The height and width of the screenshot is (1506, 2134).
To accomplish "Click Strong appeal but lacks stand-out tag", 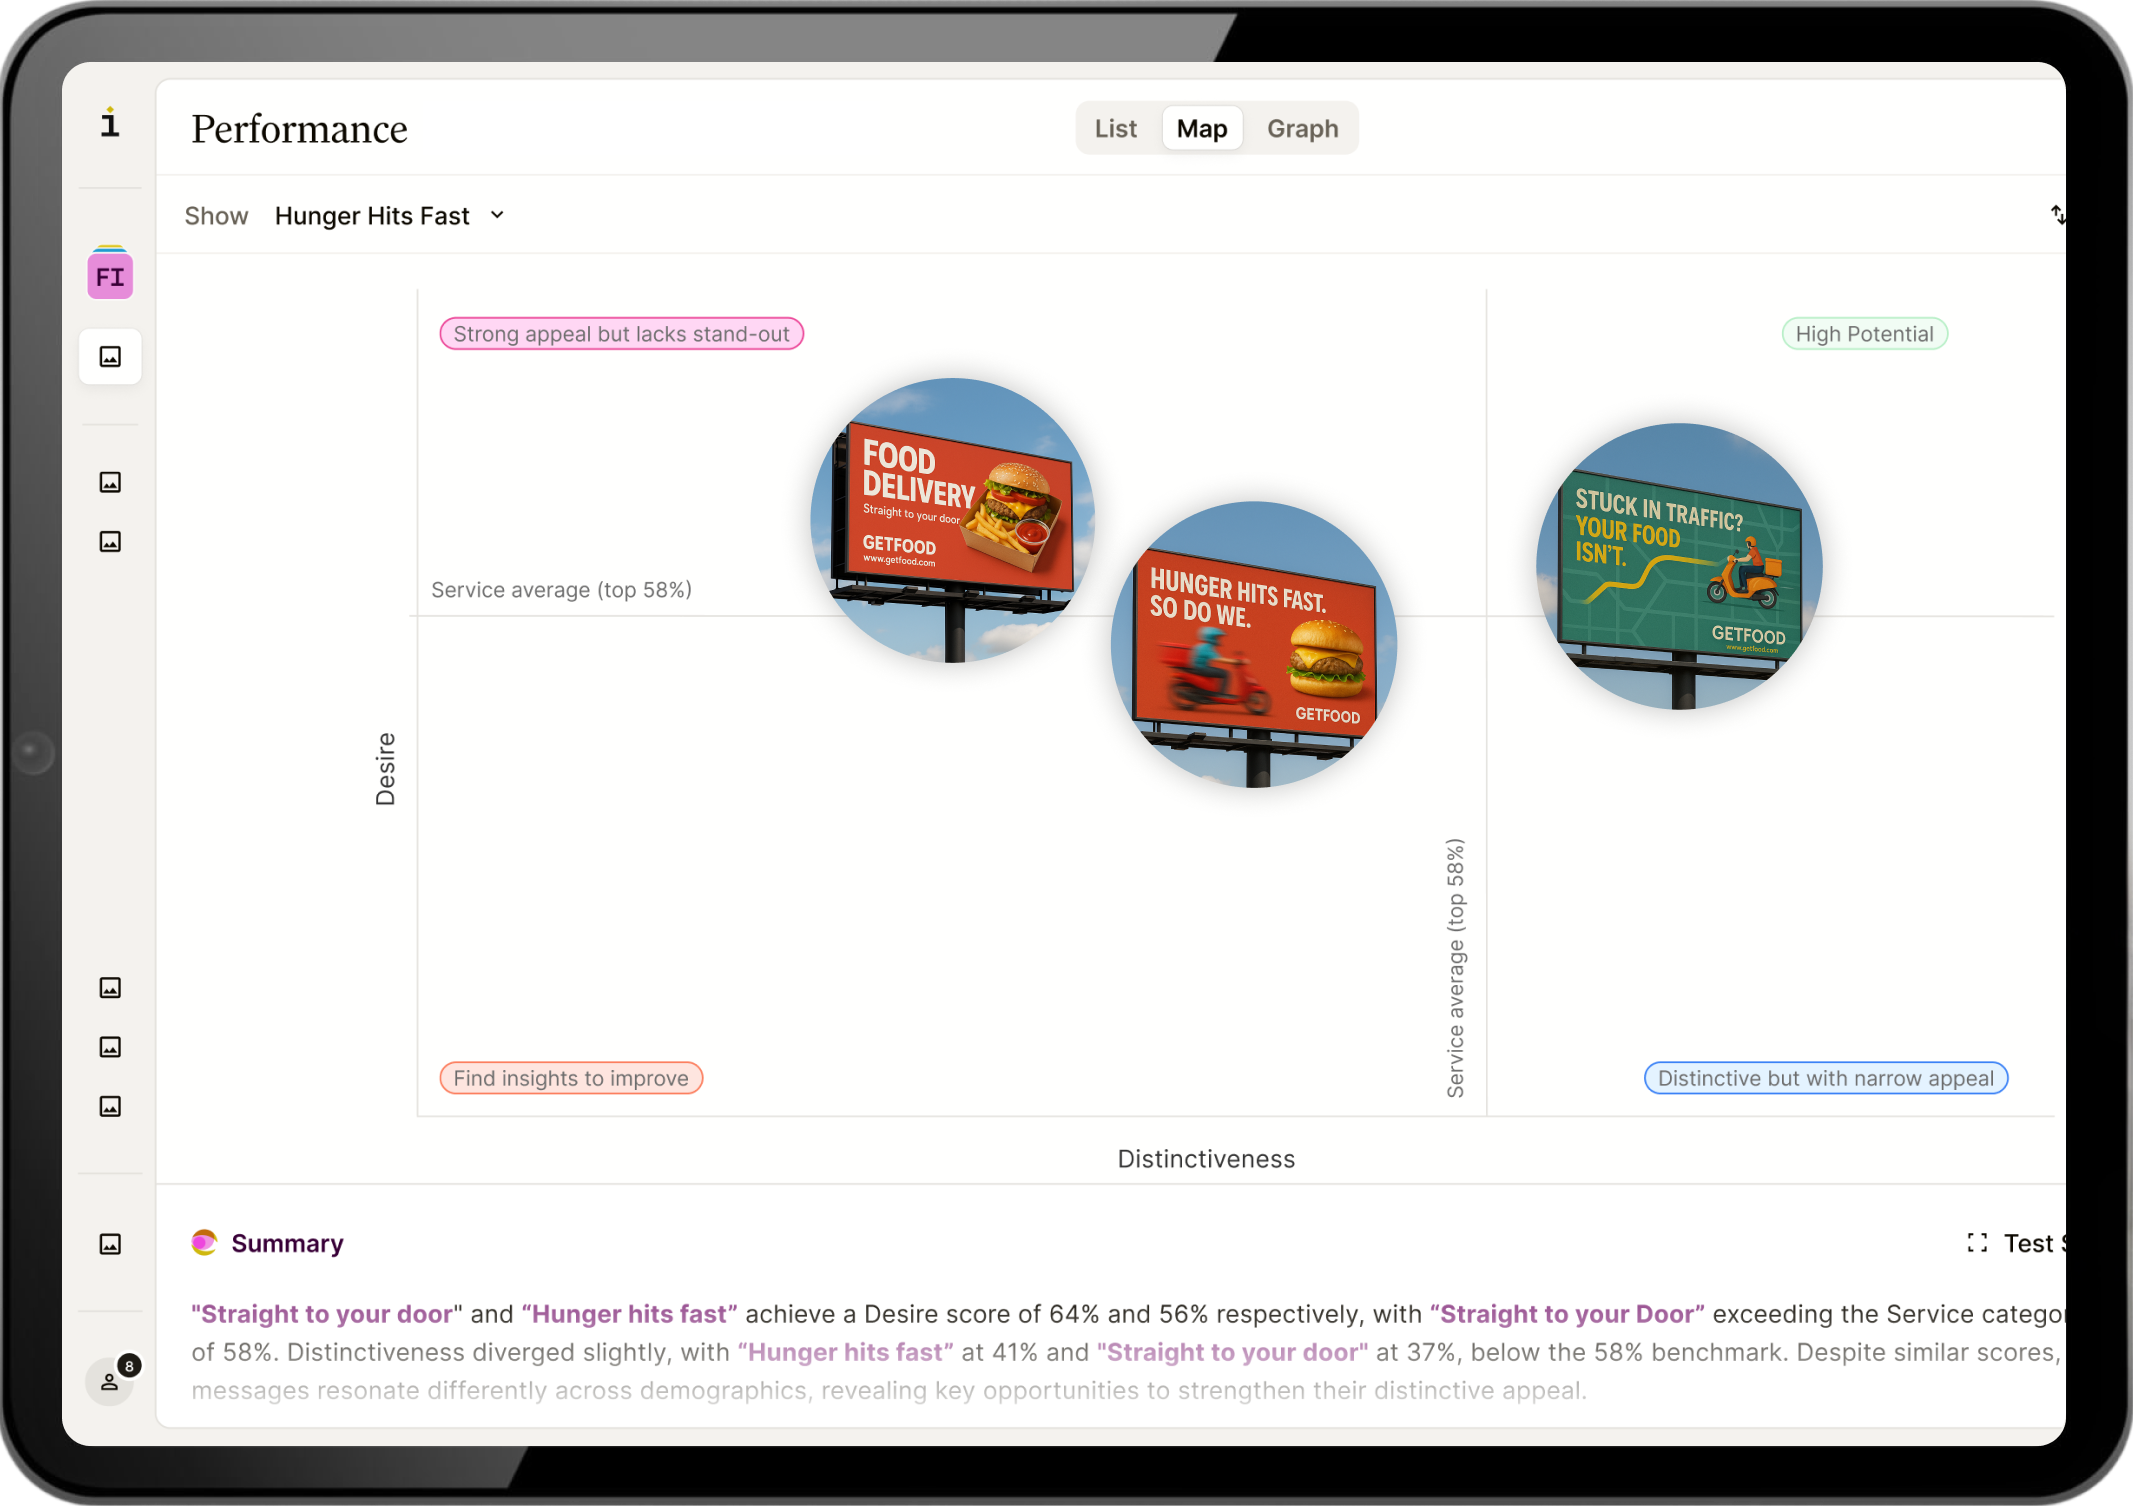I will pyautogui.click(x=621, y=334).
